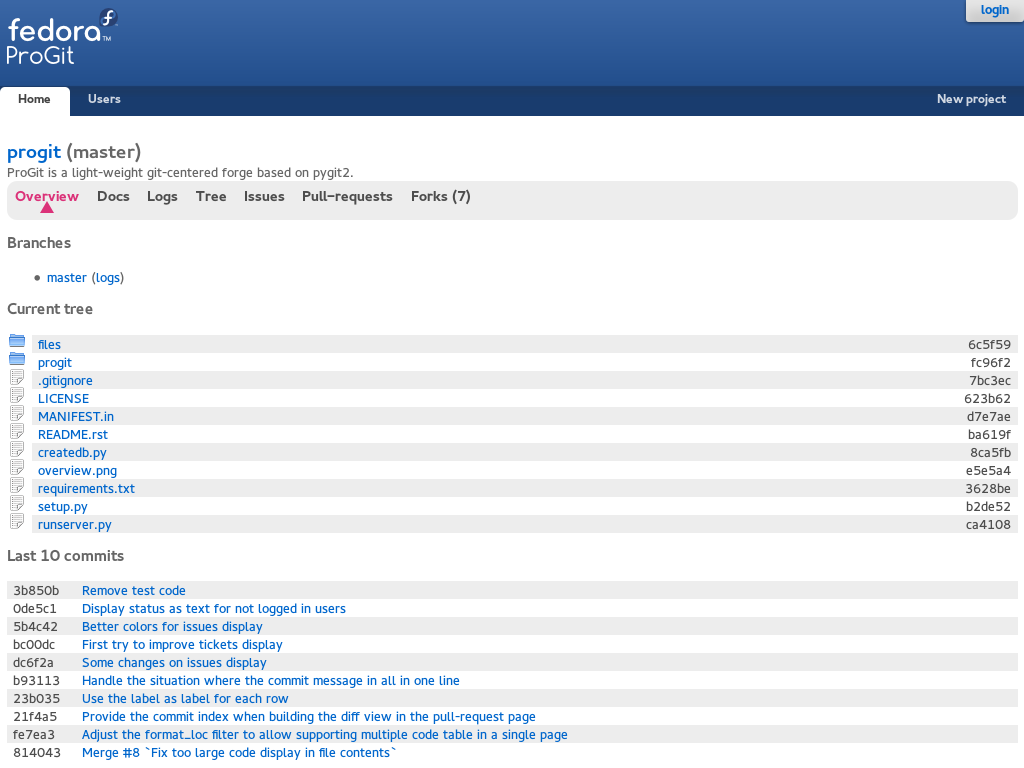Open the master branch link
Screen dimensions: 1024x768
(67, 277)
